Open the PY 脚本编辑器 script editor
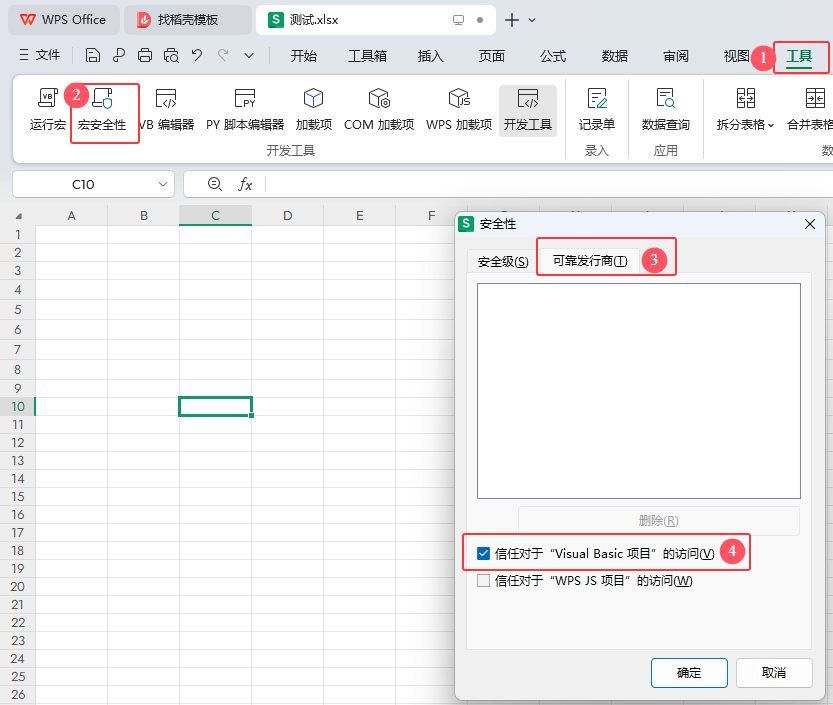This screenshot has width=833, height=705. pos(245,99)
